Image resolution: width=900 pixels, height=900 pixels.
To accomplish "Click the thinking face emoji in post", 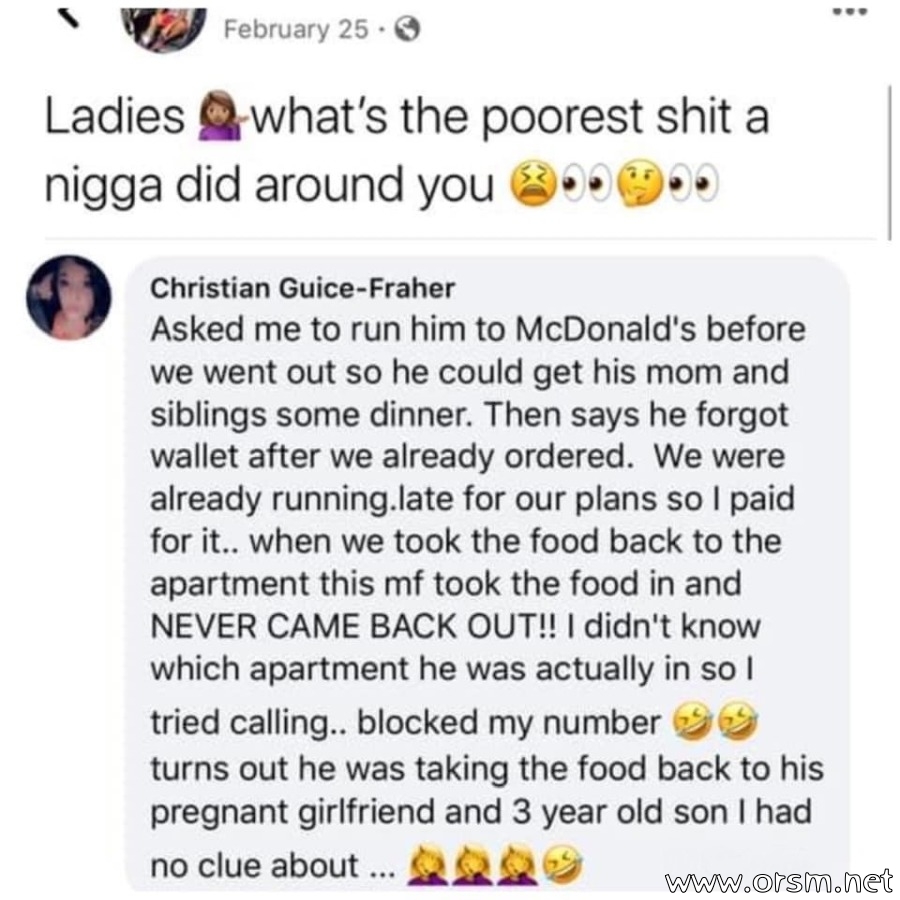I will pyautogui.click(x=640, y=185).
